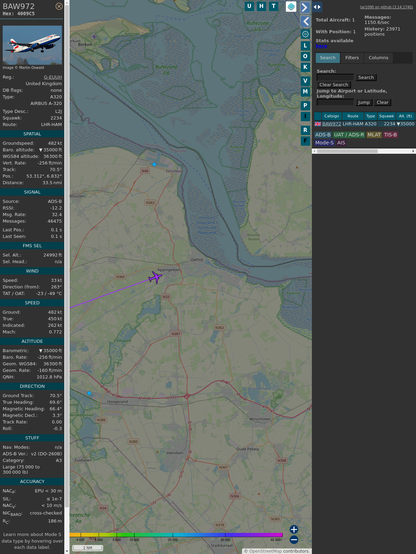Screen dimensions: 416x554
Task: Click the R map button
Action: tap(305, 130)
